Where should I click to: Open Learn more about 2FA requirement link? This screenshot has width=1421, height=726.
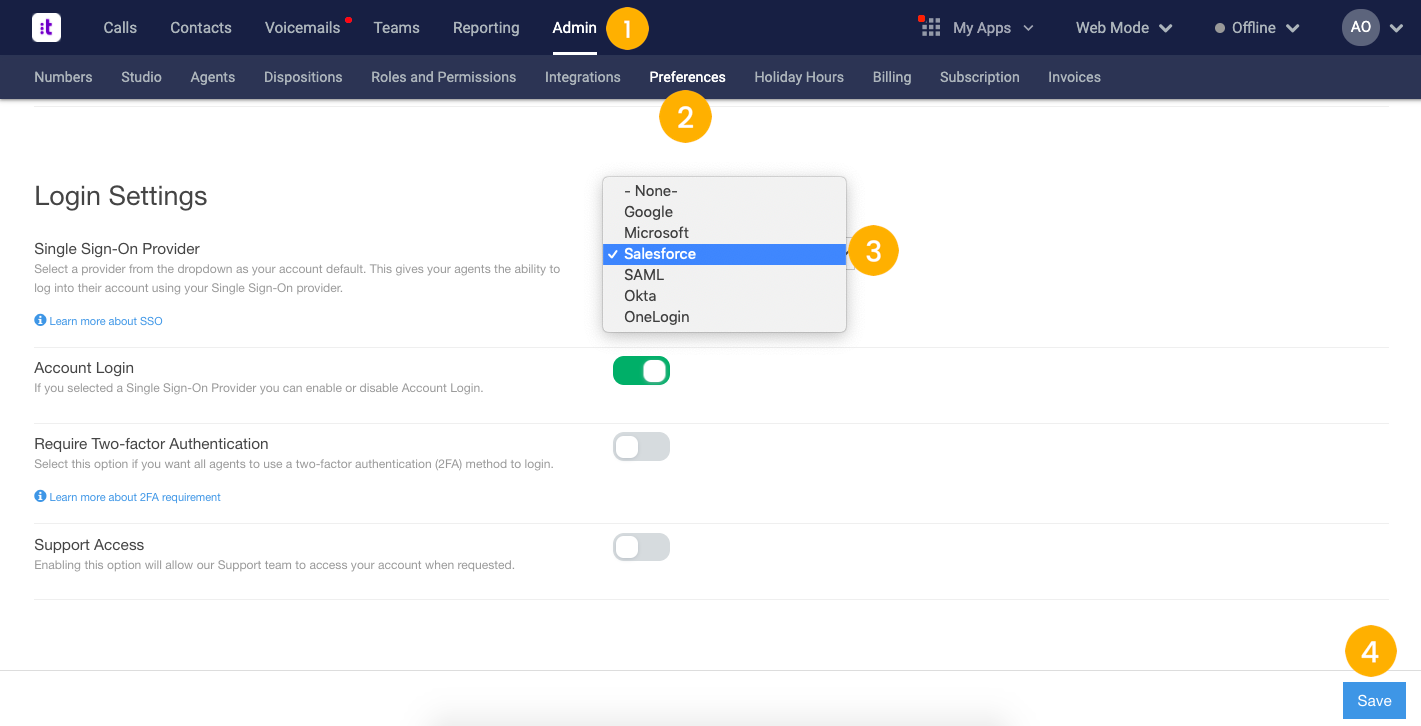tap(135, 497)
